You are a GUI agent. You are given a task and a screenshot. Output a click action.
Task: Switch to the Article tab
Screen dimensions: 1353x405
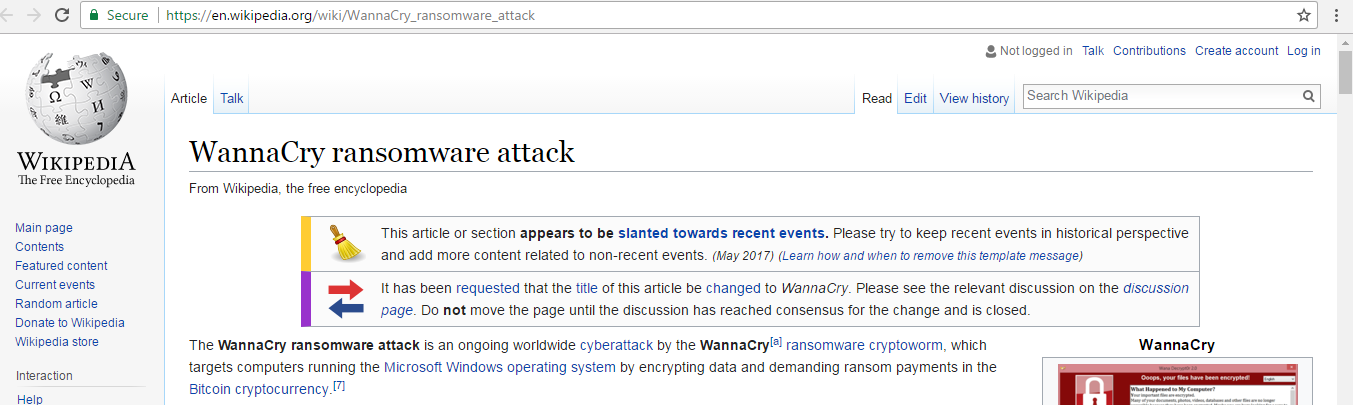pyautogui.click(x=189, y=98)
